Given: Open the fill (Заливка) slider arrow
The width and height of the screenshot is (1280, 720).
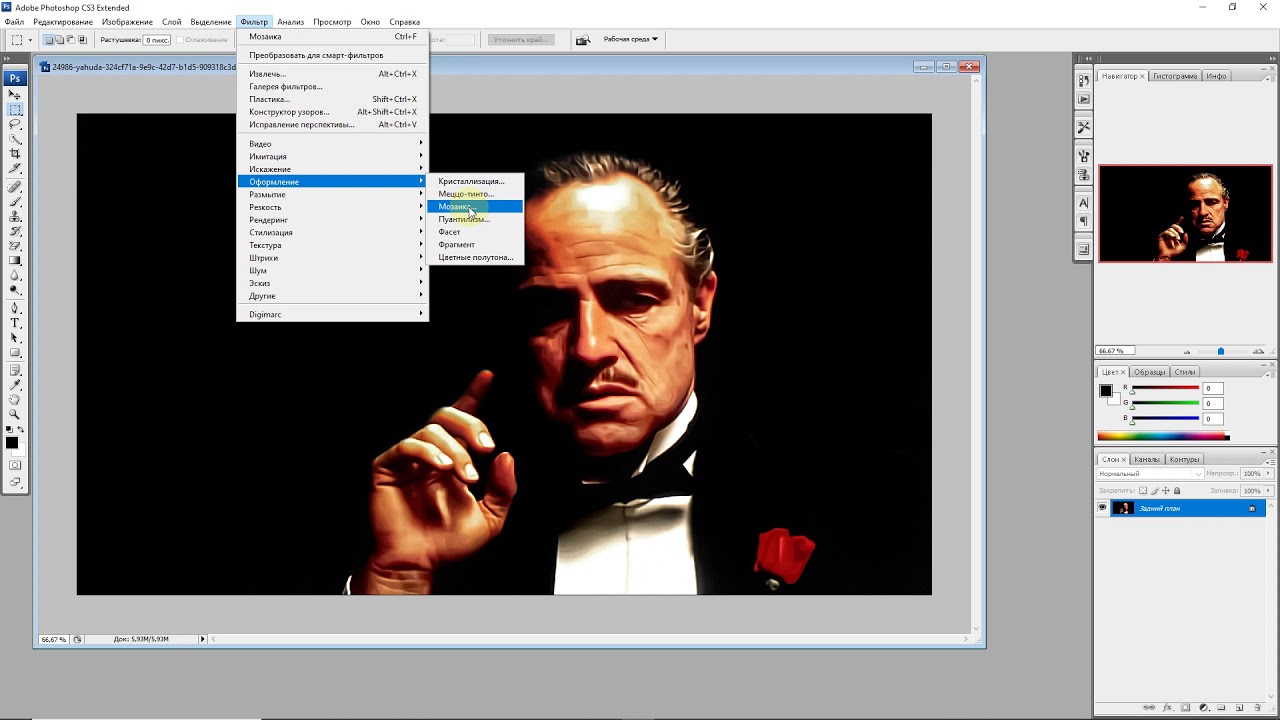Looking at the screenshot, I should coord(1269,490).
